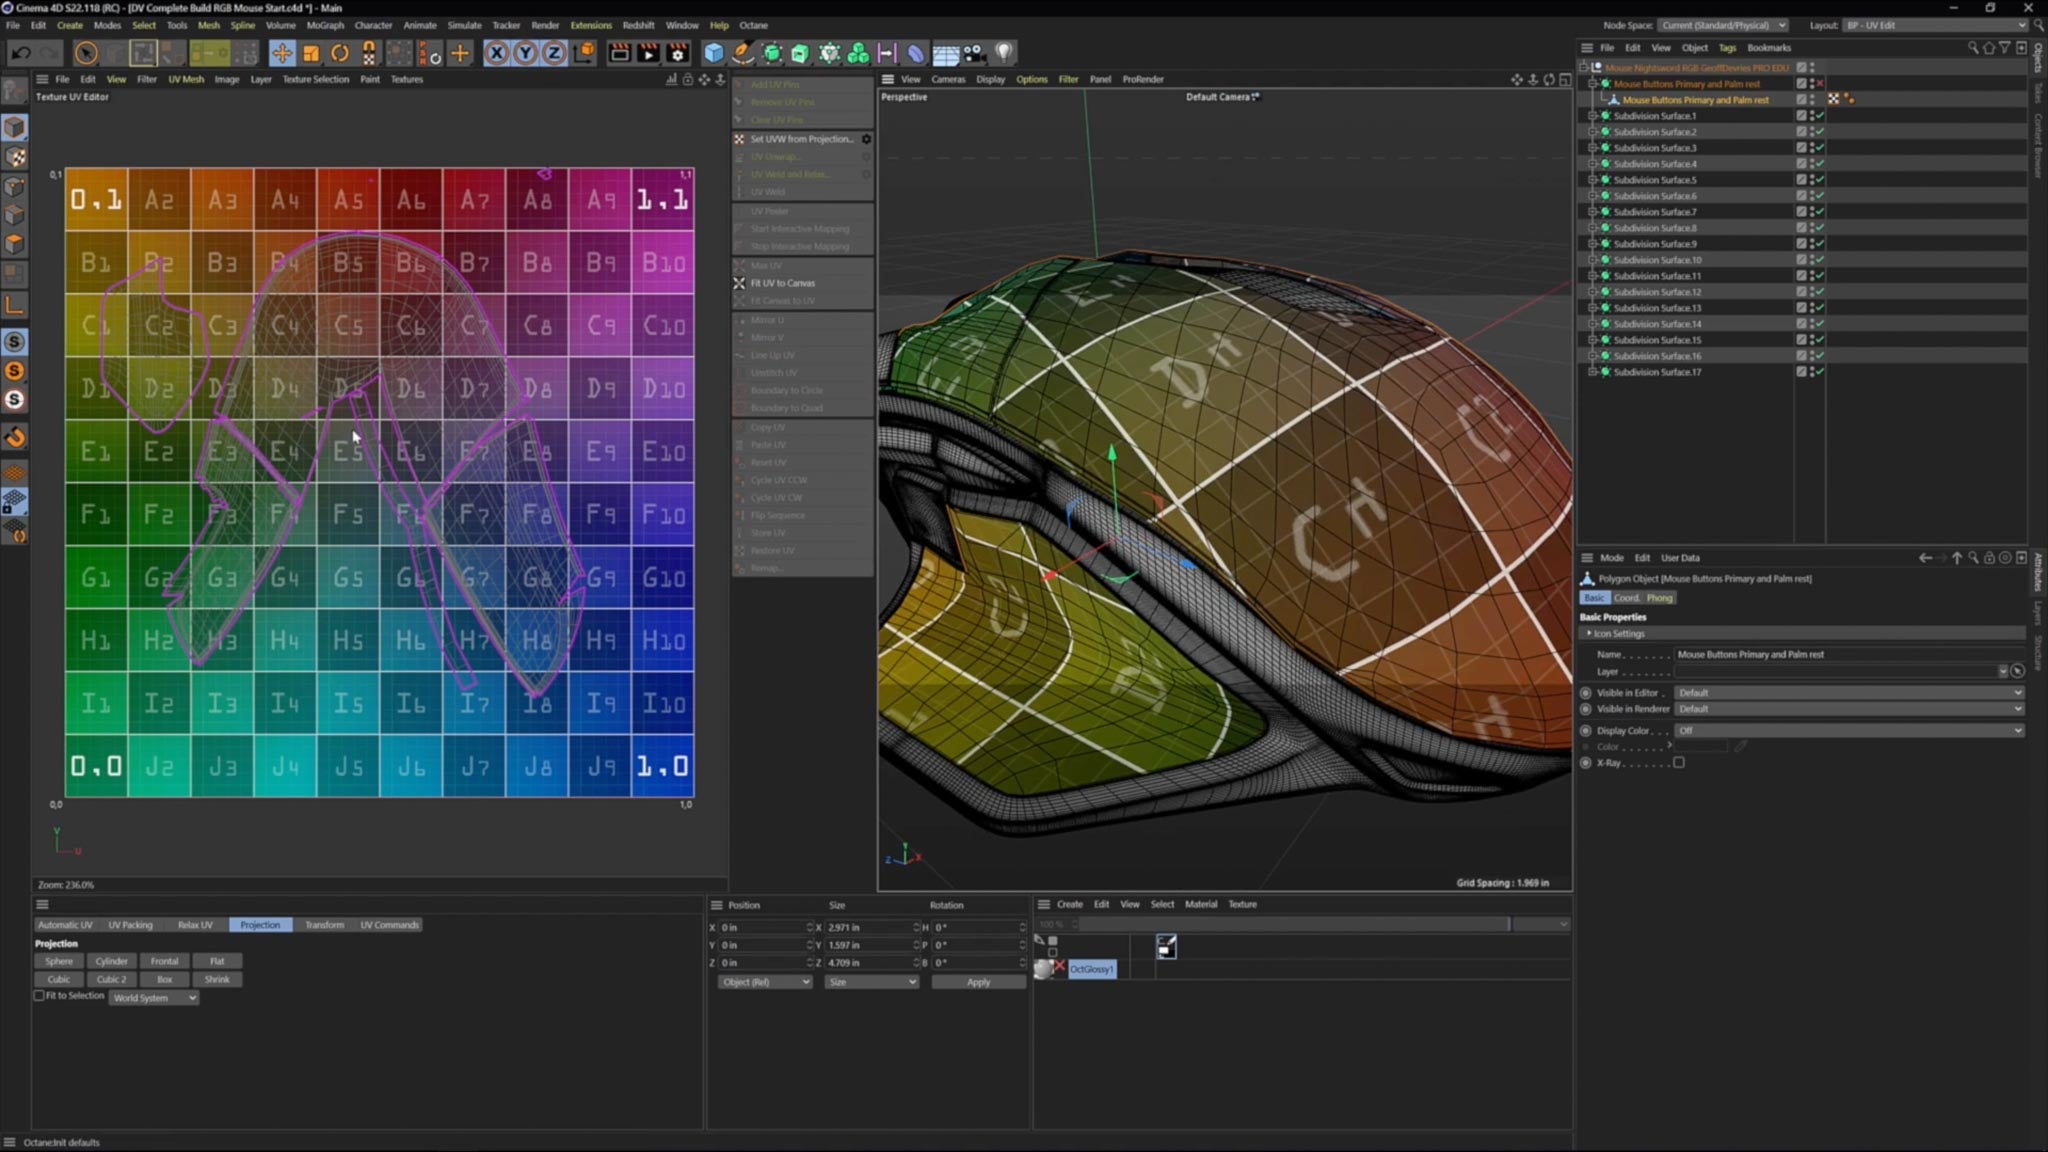2048x1152 pixels.
Task: Toggle the X-Ray checkbox
Action: tap(1679, 763)
